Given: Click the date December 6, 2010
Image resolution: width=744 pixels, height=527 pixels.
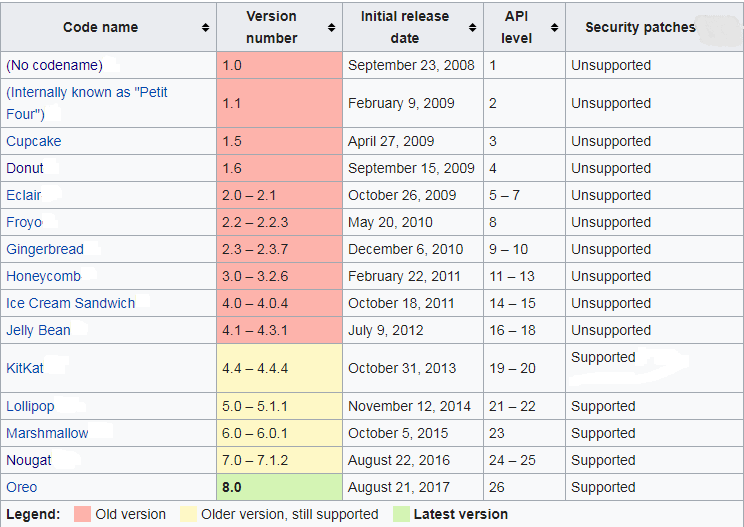Looking at the screenshot, I should coord(406,249).
